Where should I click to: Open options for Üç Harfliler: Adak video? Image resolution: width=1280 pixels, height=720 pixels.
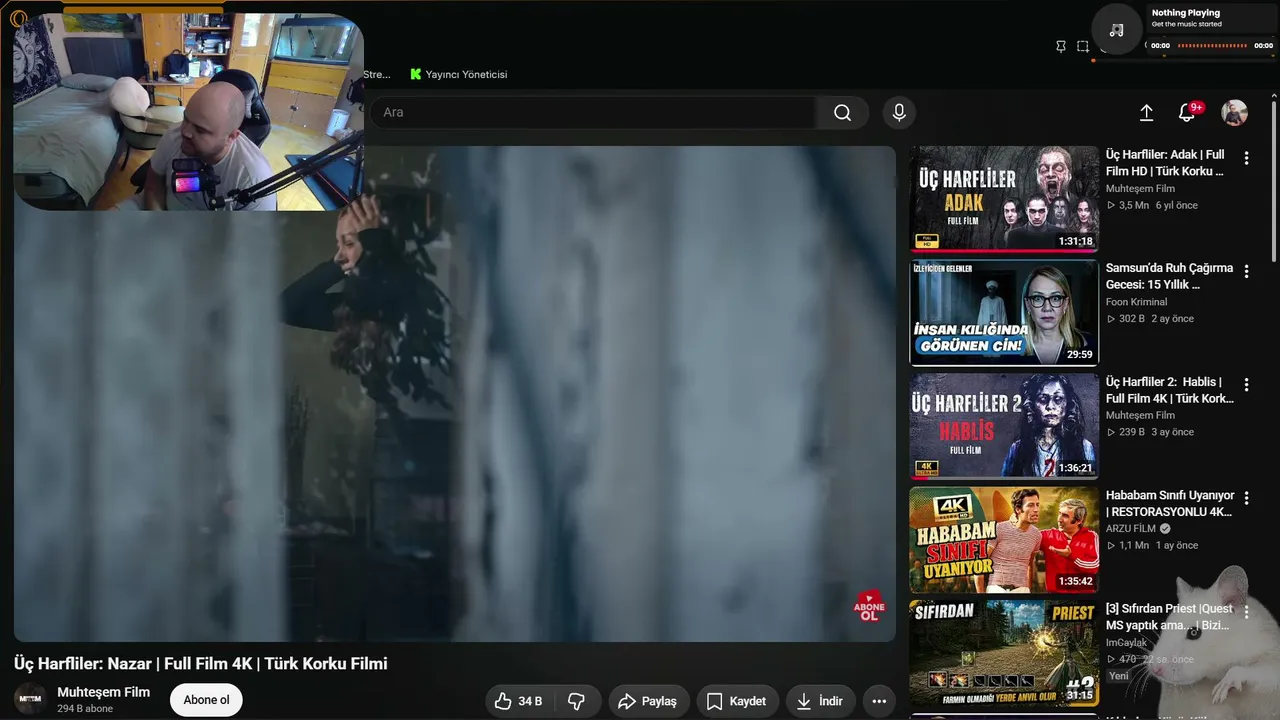click(1246, 158)
